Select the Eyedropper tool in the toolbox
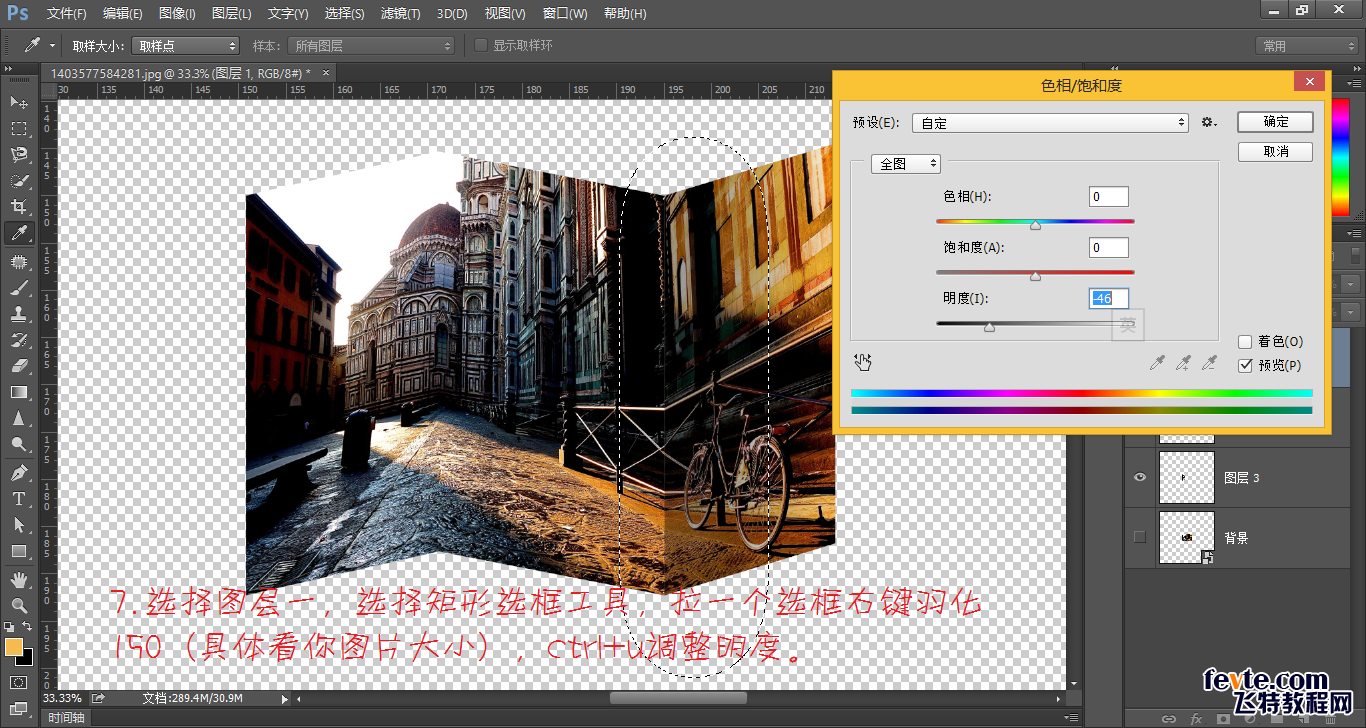 tap(19, 233)
